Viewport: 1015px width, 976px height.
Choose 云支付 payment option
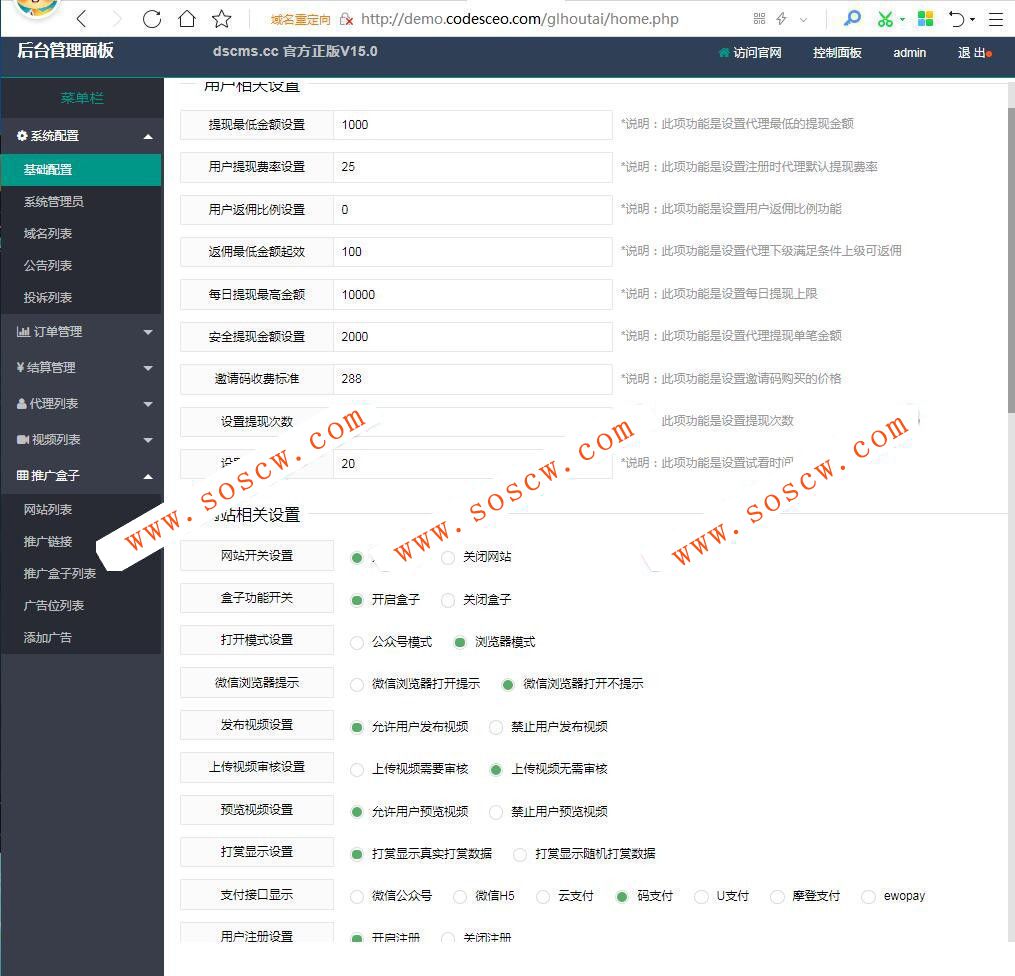coord(543,896)
